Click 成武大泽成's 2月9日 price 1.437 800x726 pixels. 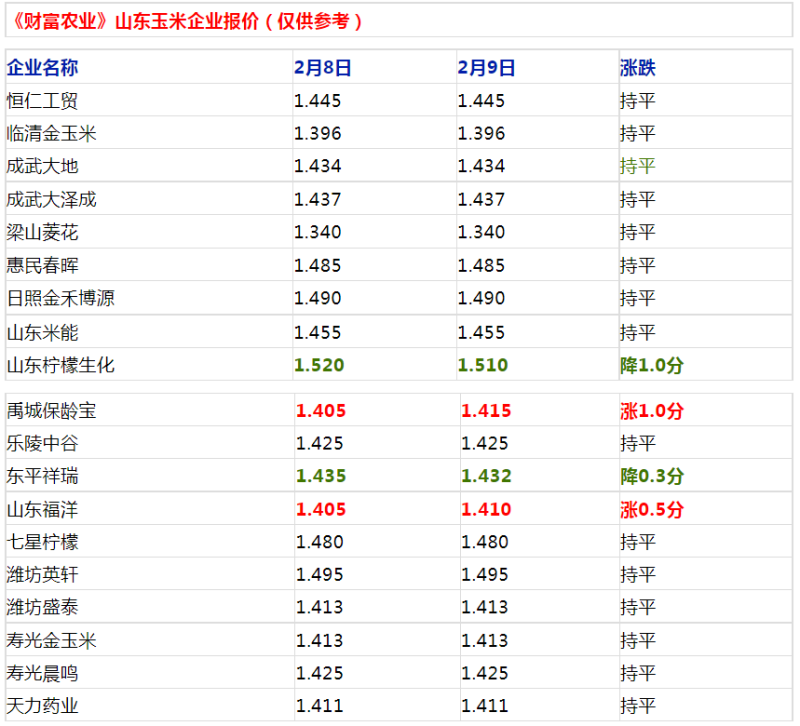click(x=481, y=199)
